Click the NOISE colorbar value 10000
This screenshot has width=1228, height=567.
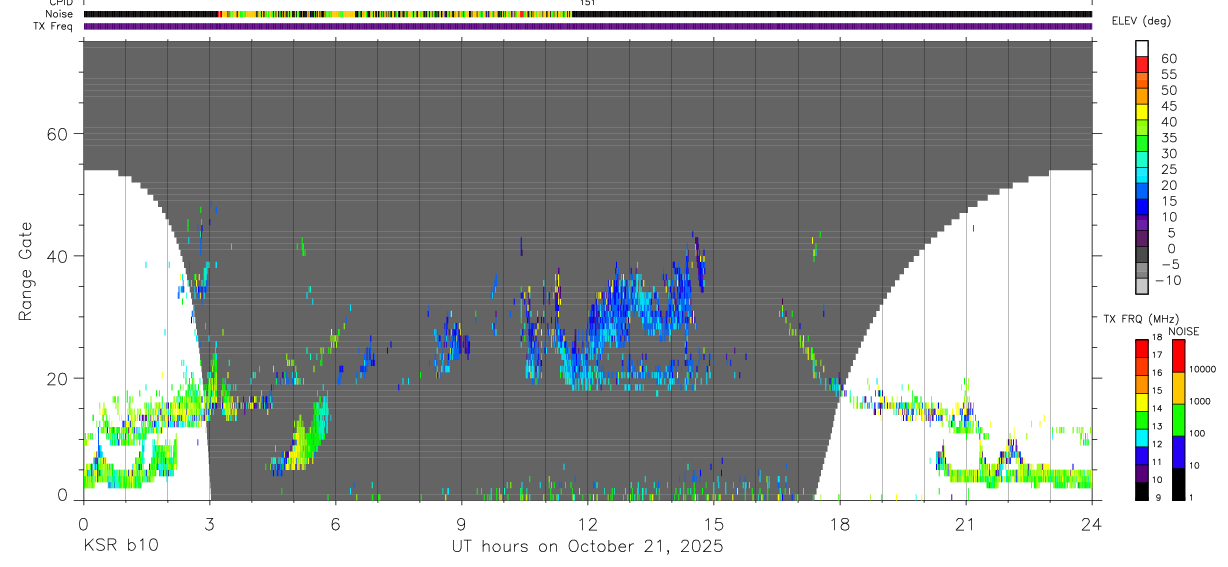click(x=1204, y=369)
